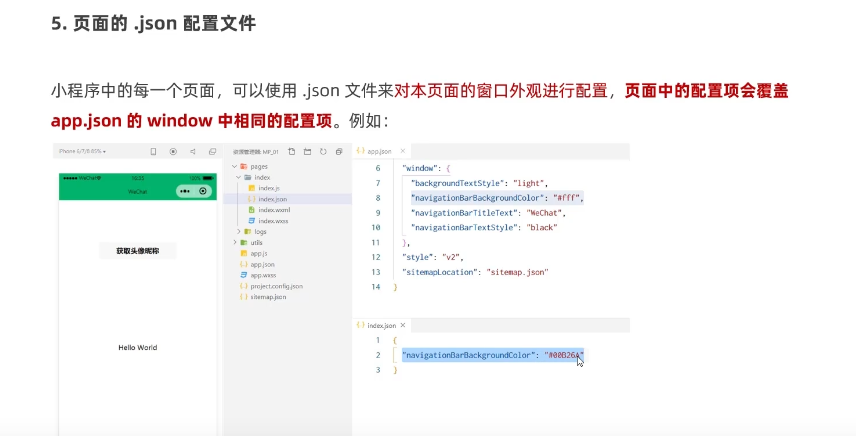Click the simulator record circle icon
This screenshot has width=856, height=436.
click(173, 152)
